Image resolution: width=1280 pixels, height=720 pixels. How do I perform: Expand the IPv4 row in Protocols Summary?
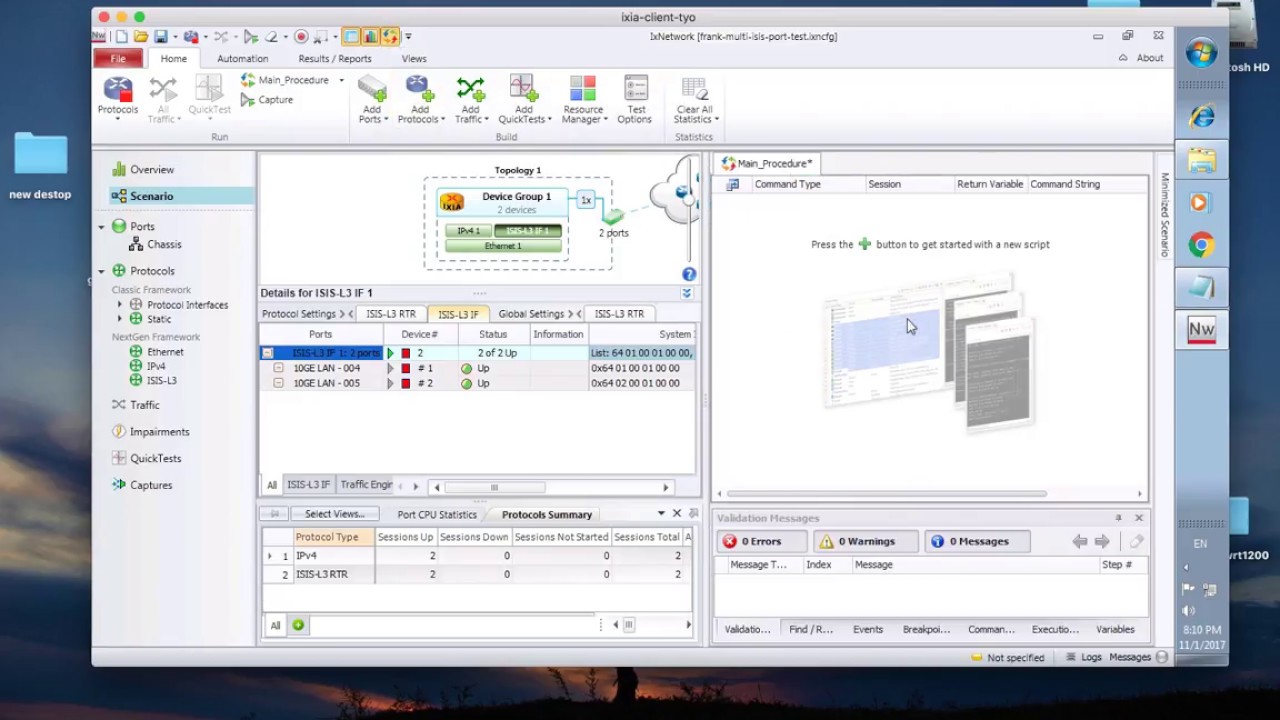269,556
